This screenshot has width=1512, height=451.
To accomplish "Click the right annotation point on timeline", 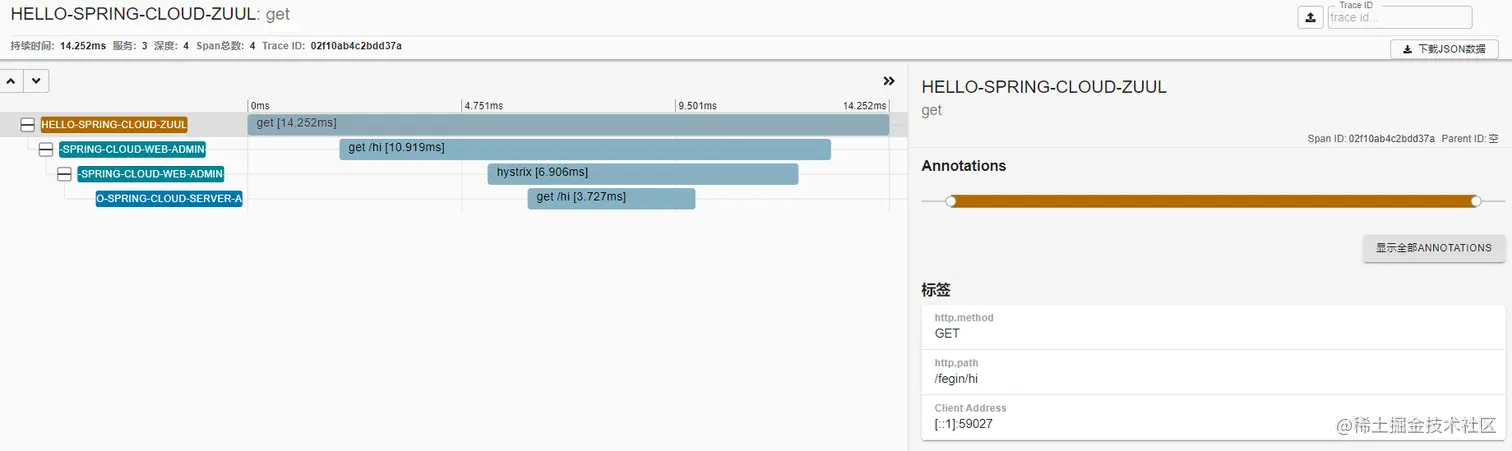I will 1476,201.
